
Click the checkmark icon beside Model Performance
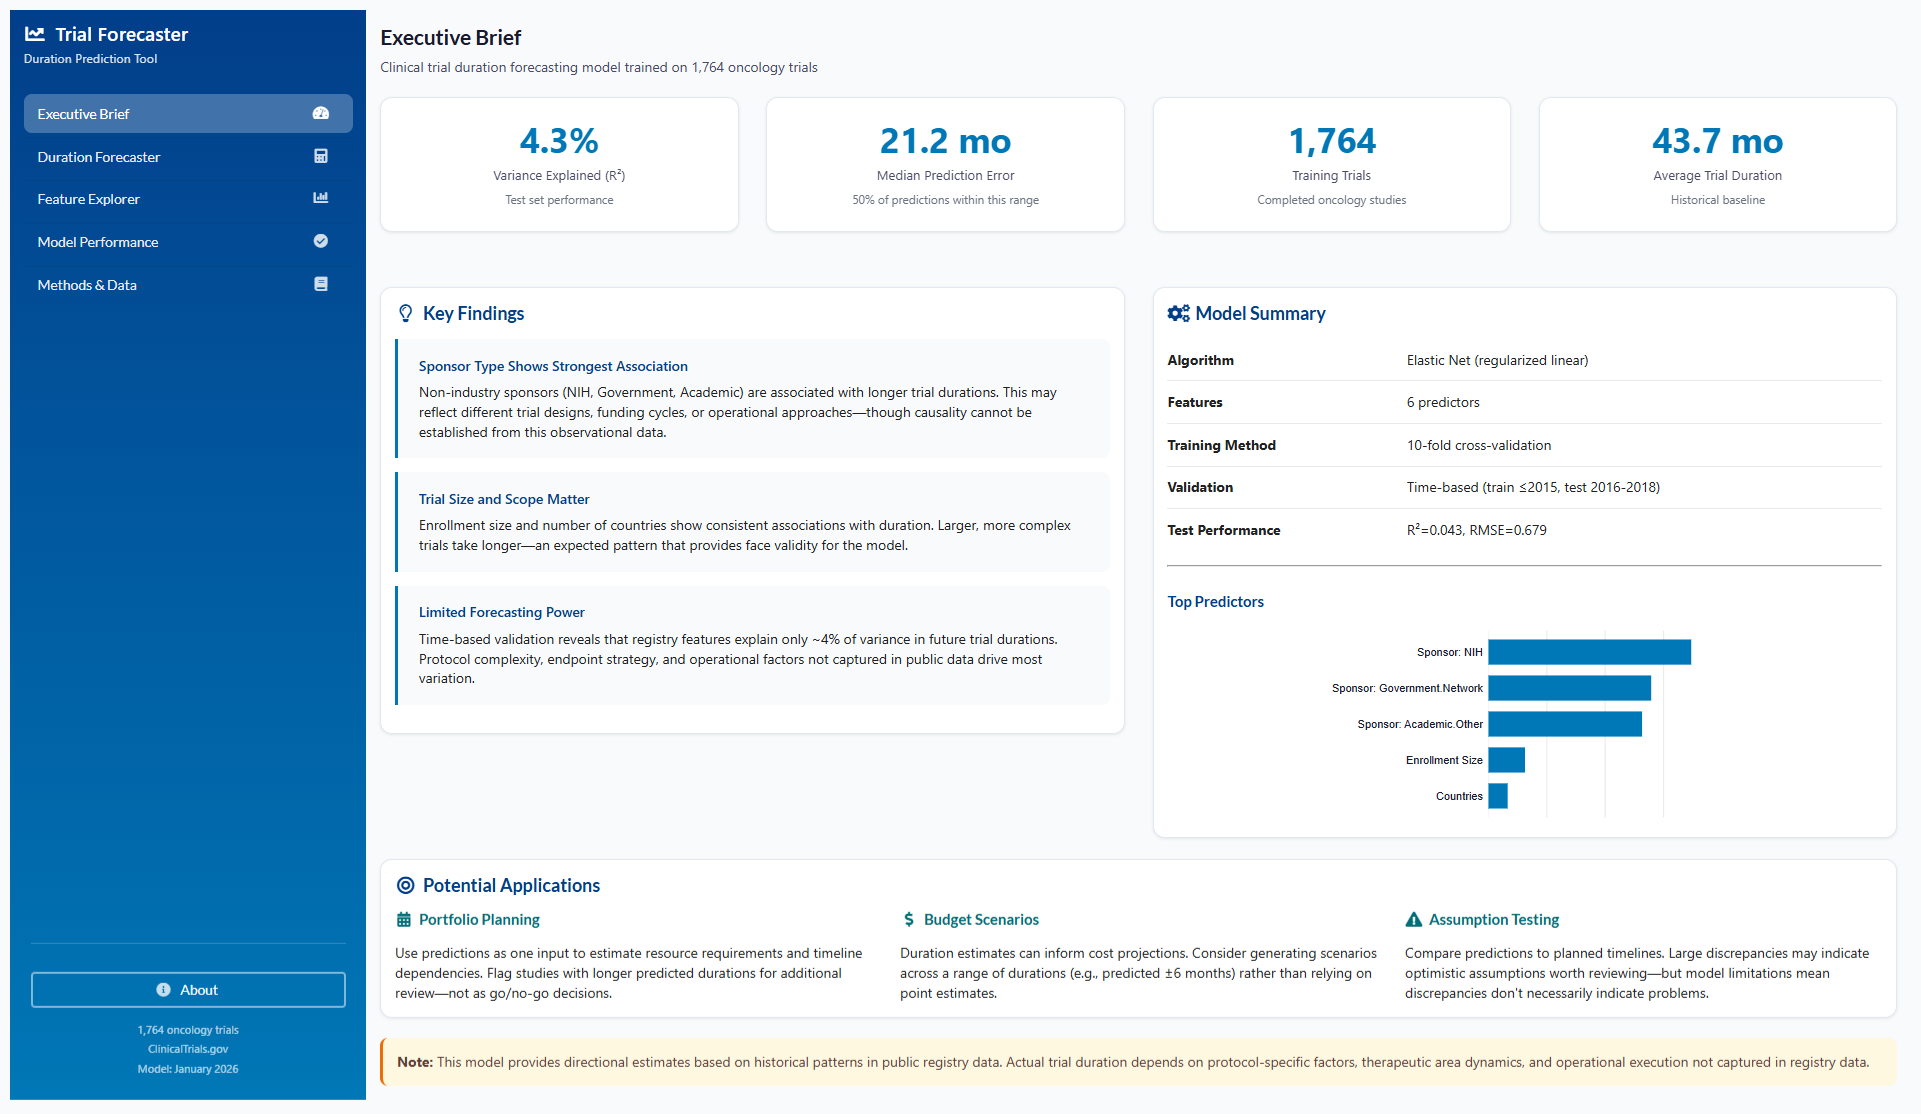[321, 241]
